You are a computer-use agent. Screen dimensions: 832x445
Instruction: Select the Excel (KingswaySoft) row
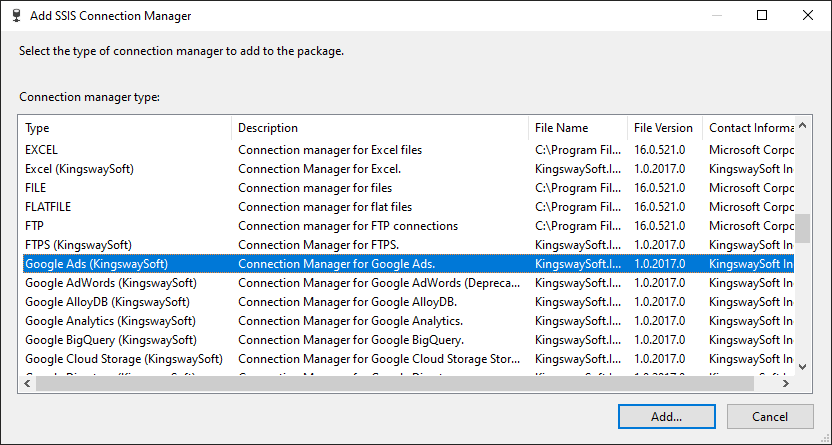tap(409, 169)
